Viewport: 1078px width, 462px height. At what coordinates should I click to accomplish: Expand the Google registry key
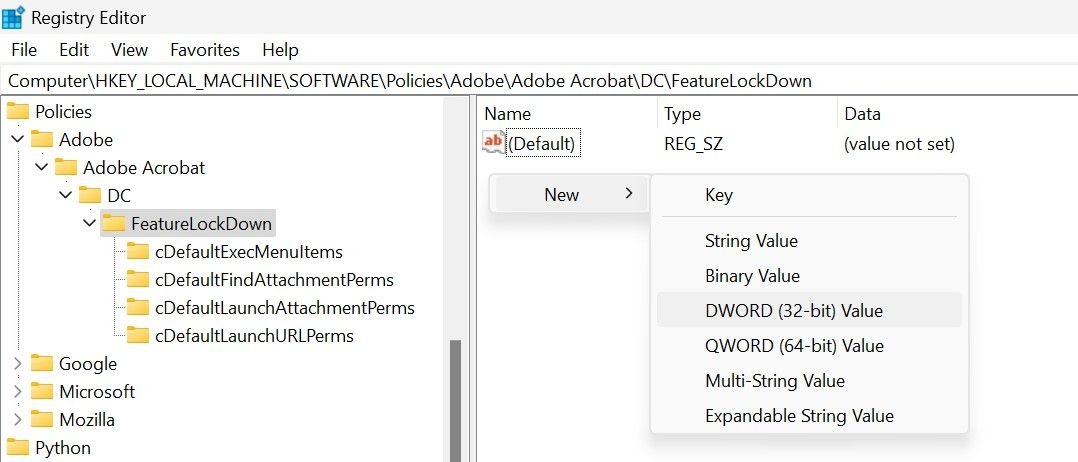18,364
